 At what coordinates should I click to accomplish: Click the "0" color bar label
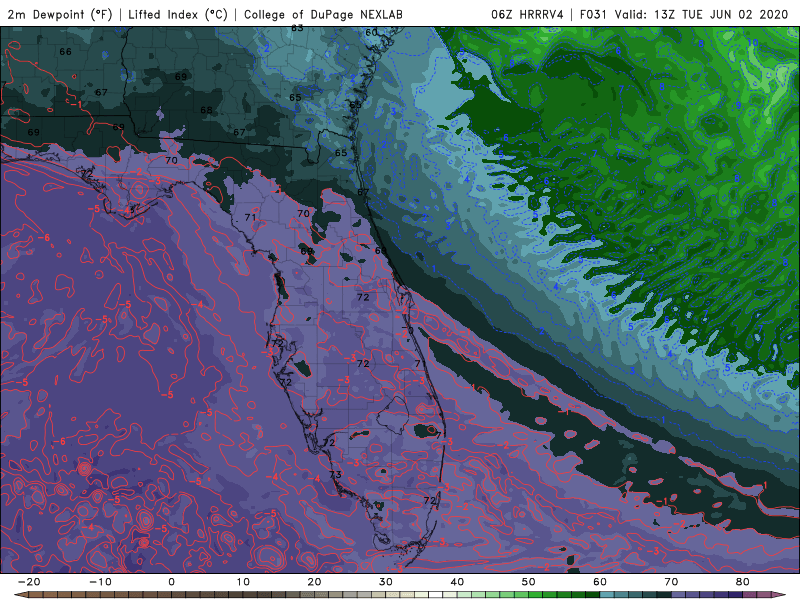click(171, 582)
